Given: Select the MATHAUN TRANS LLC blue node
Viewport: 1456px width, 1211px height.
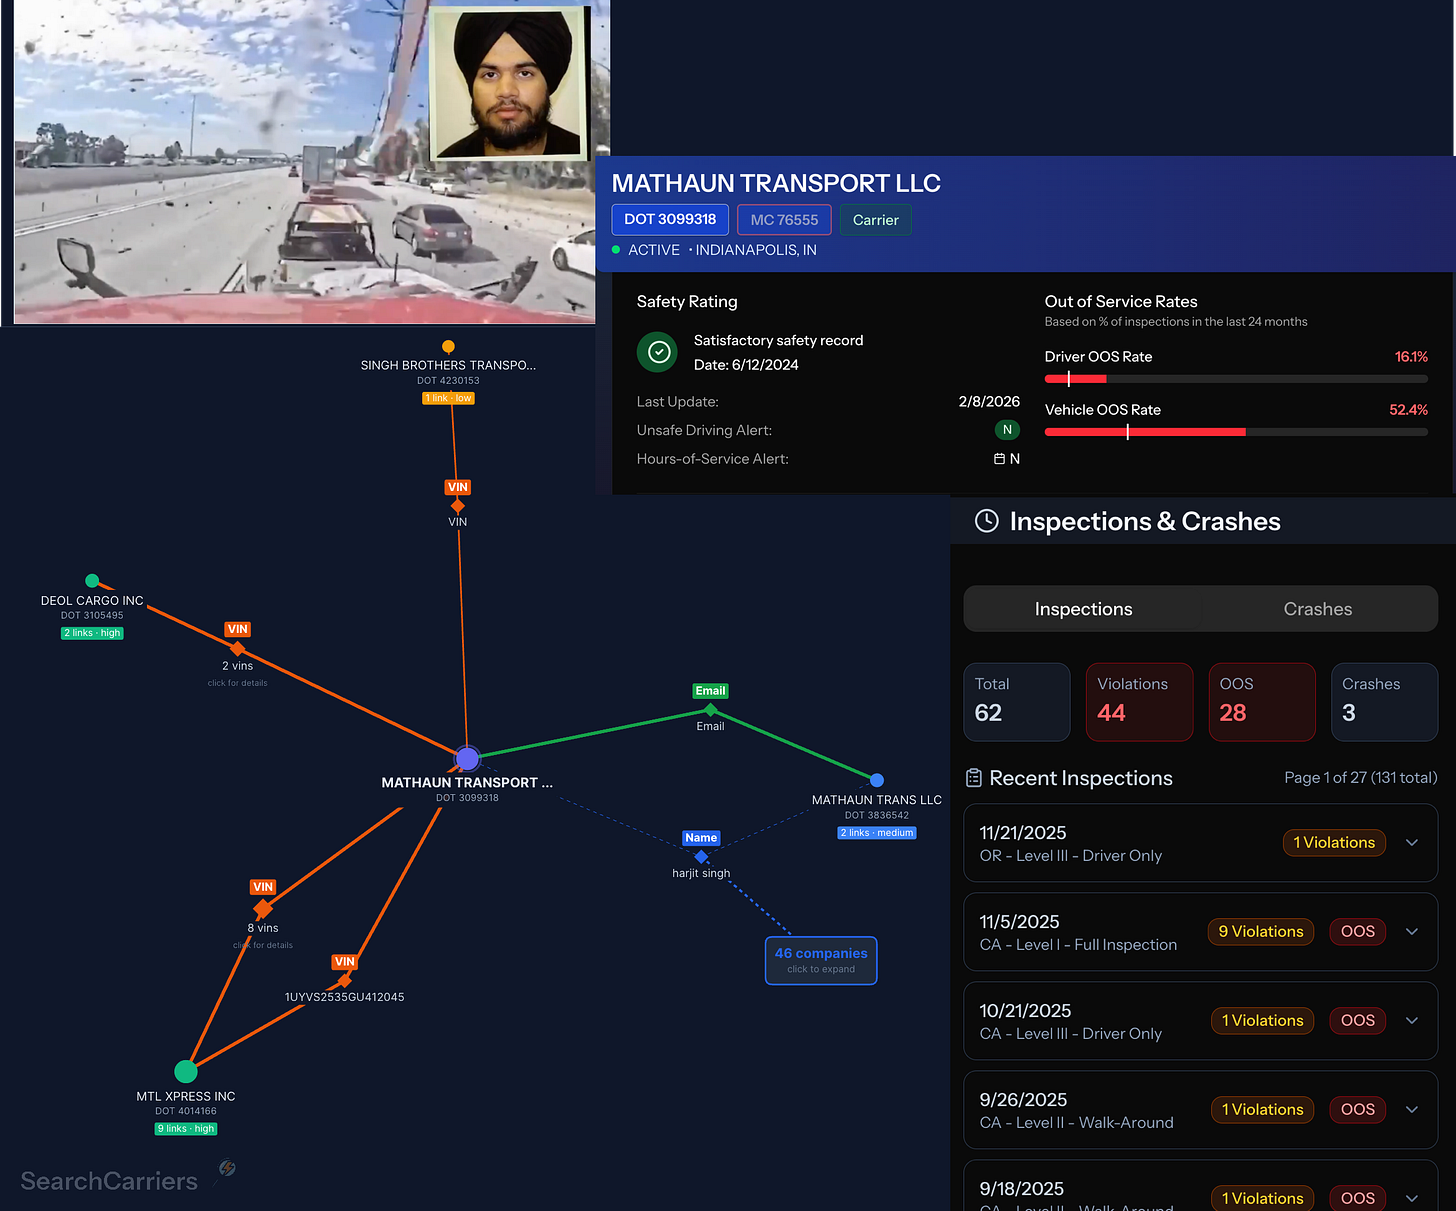Looking at the screenshot, I should tap(877, 780).
